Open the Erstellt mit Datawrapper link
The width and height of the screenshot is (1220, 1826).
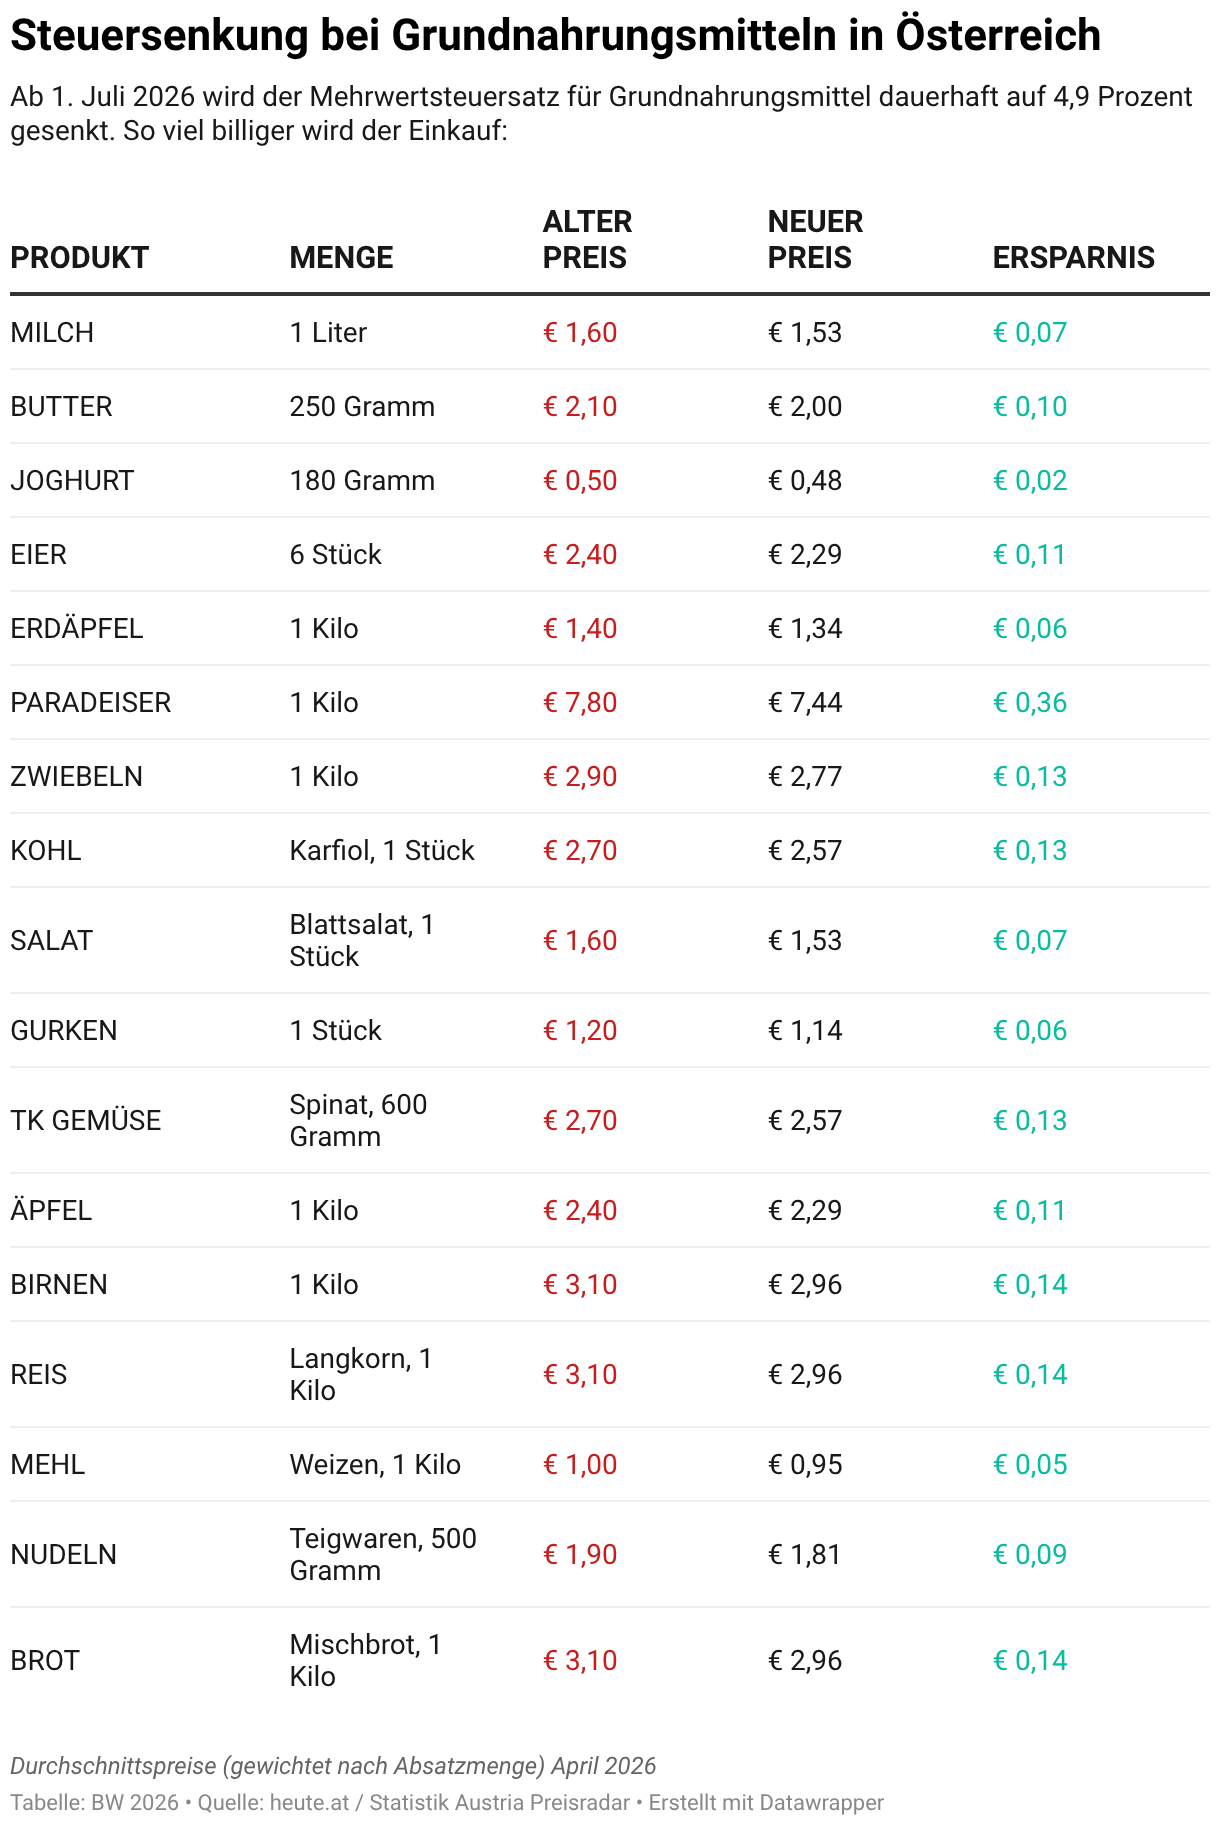(x=766, y=1803)
